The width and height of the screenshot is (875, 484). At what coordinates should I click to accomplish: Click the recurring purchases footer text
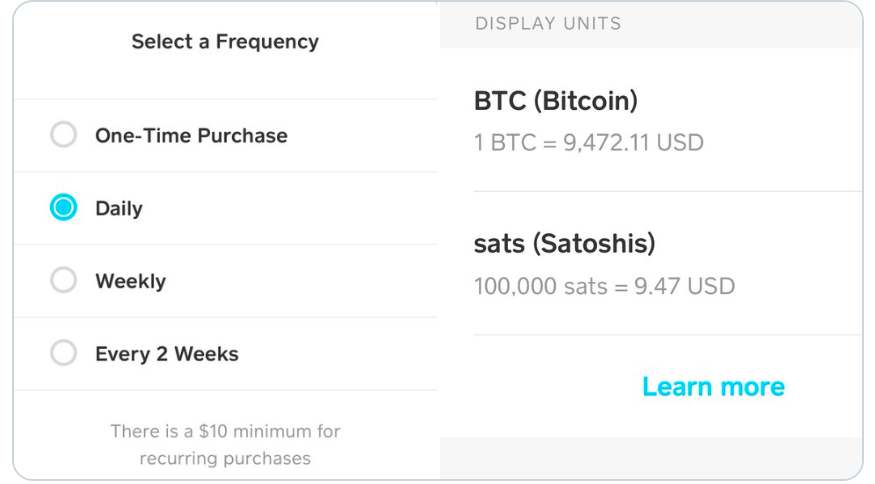click(x=225, y=459)
